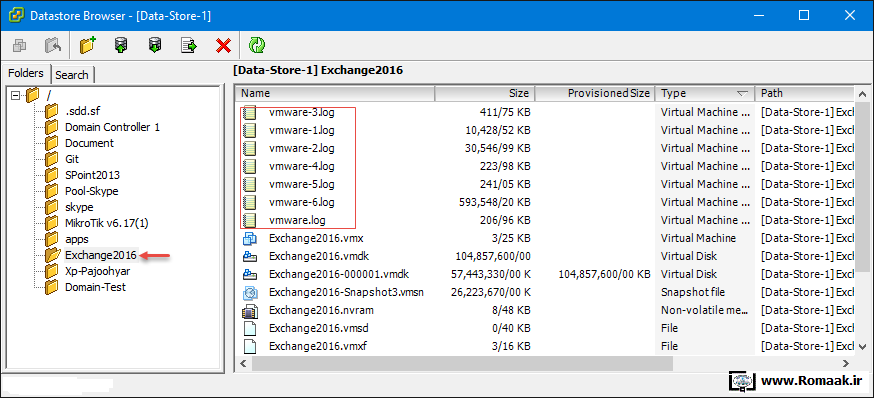Click the folder icon next to SPoint2013
Screen dimensions: 874x398
[x=52, y=175]
